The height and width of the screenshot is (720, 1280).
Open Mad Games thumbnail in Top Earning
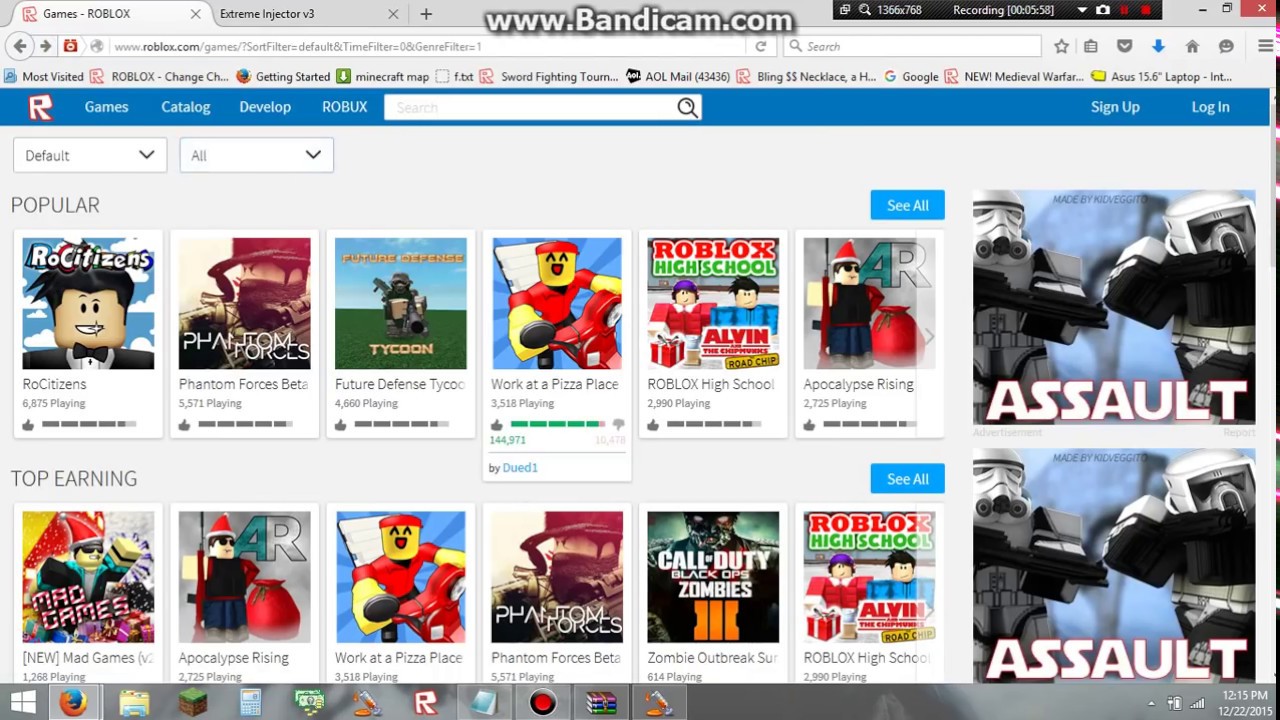[x=88, y=577]
